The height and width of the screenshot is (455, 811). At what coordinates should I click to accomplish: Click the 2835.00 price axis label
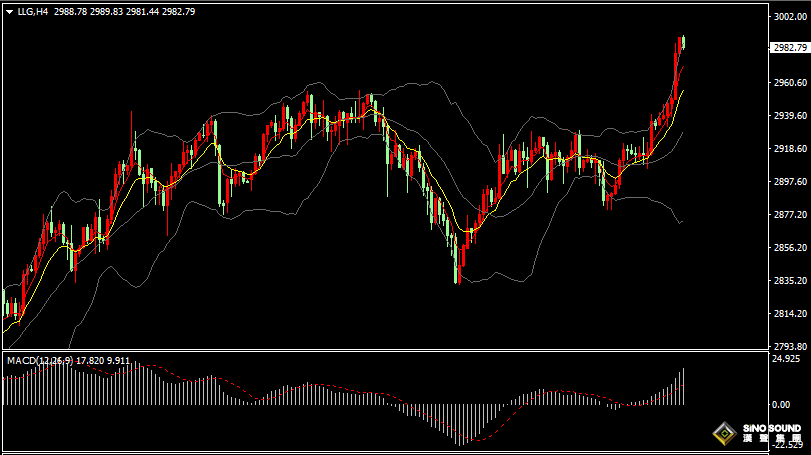coord(789,282)
